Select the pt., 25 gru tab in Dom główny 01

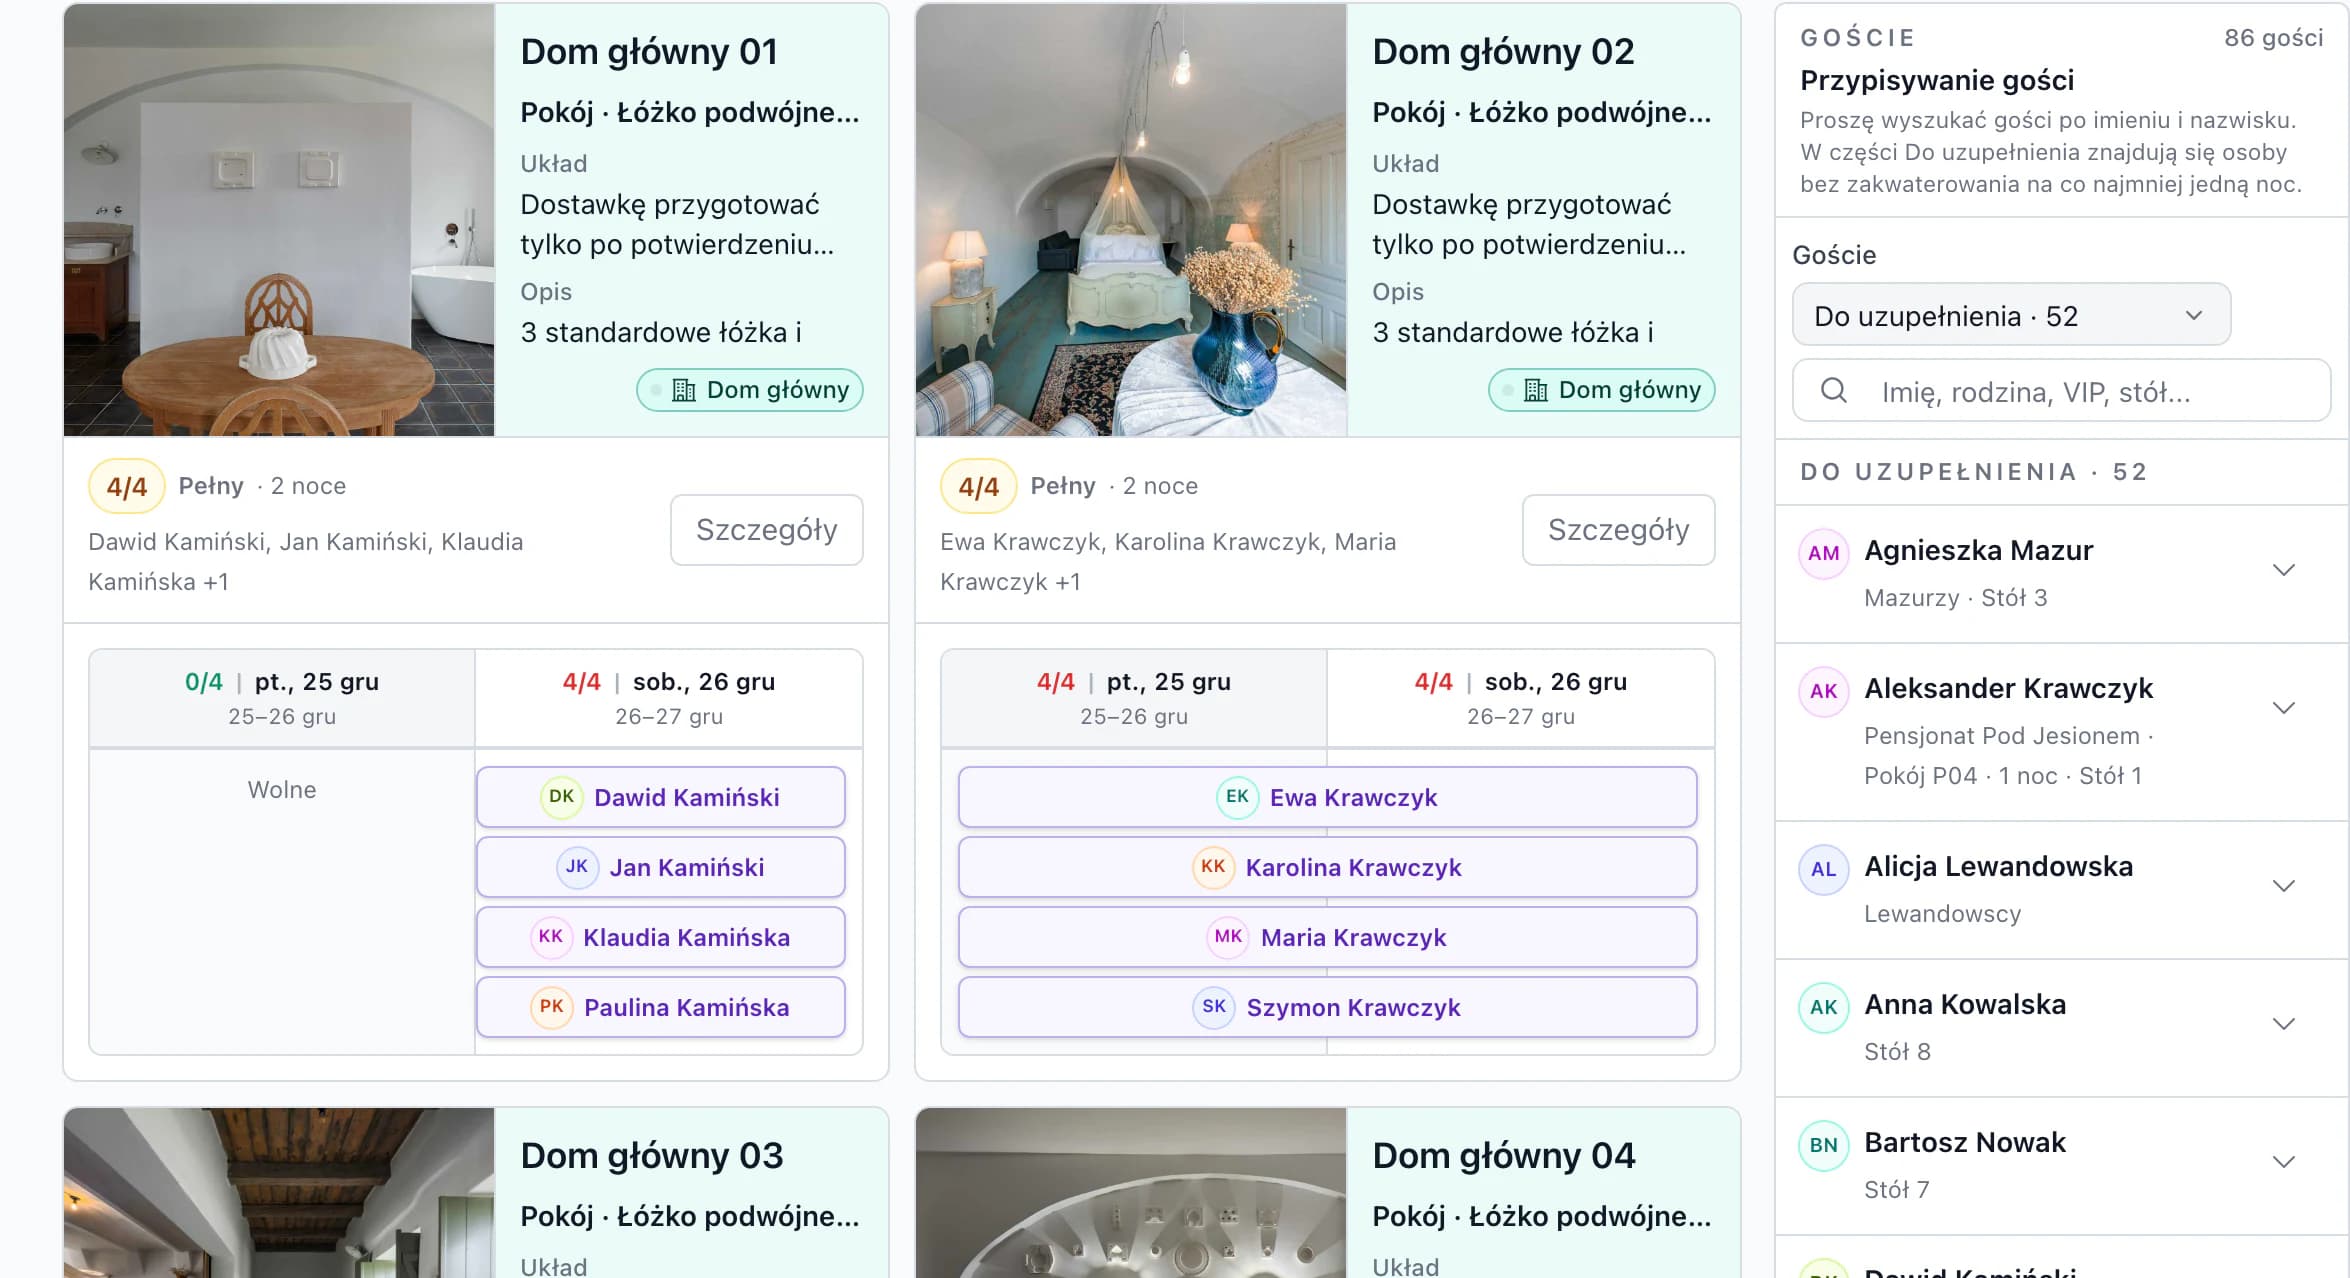[x=282, y=698]
